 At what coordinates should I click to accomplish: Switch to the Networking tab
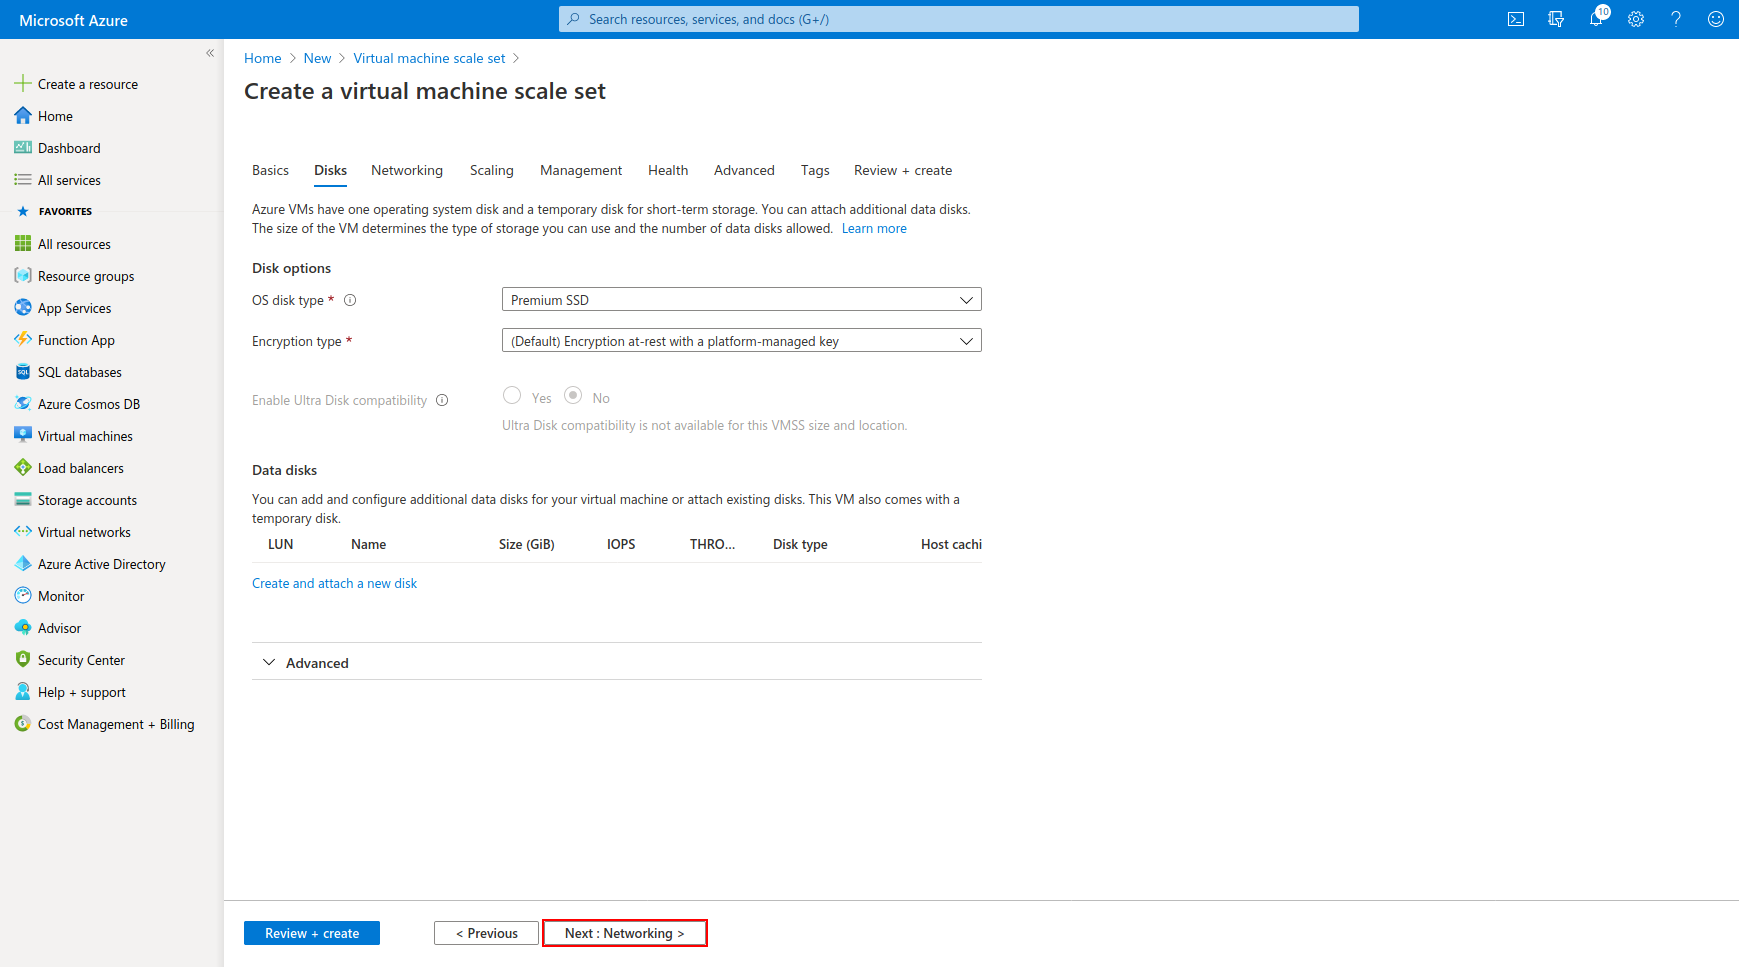click(407, 171)
